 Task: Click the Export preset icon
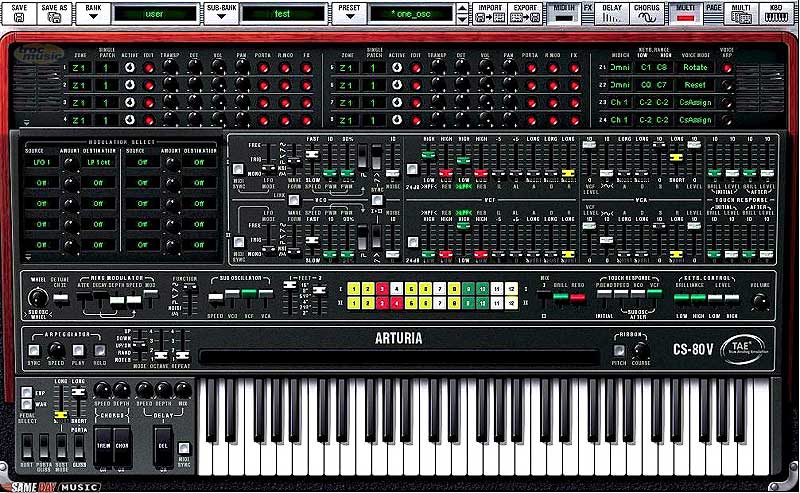pyautogui.click(x=525, y=14)
